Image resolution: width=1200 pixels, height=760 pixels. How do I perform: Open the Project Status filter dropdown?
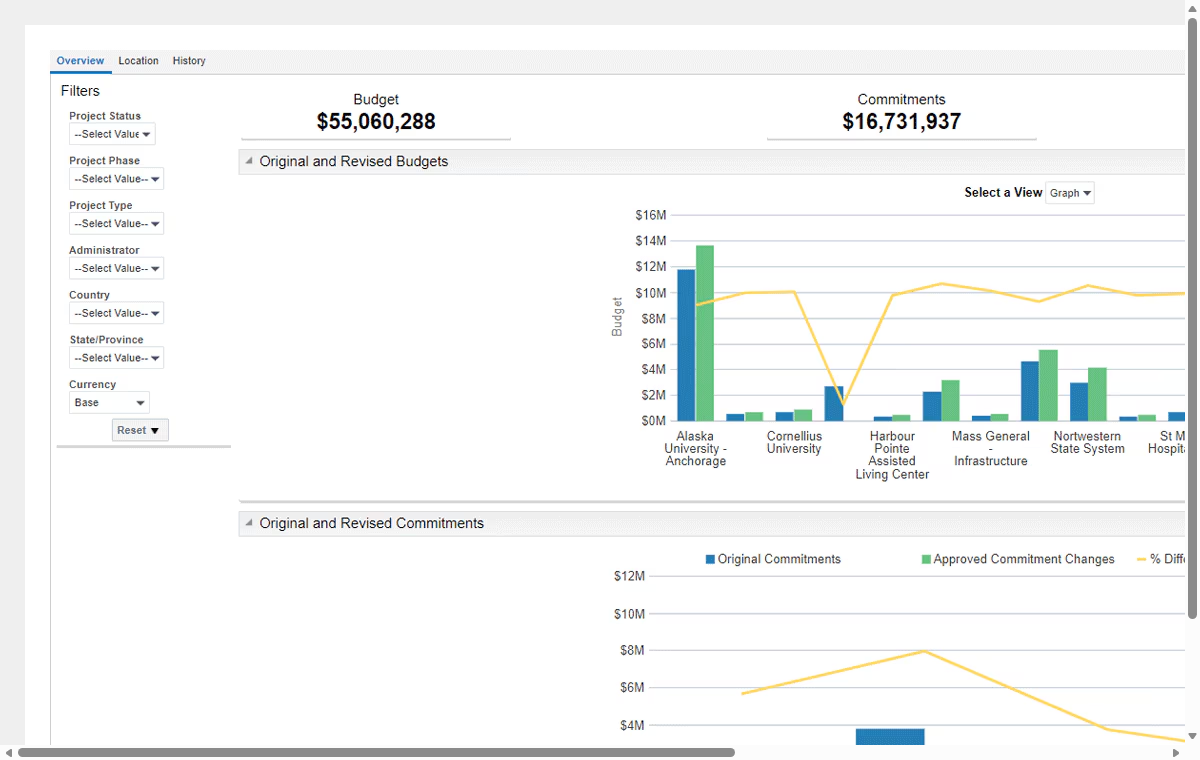(x=112, y=134)
